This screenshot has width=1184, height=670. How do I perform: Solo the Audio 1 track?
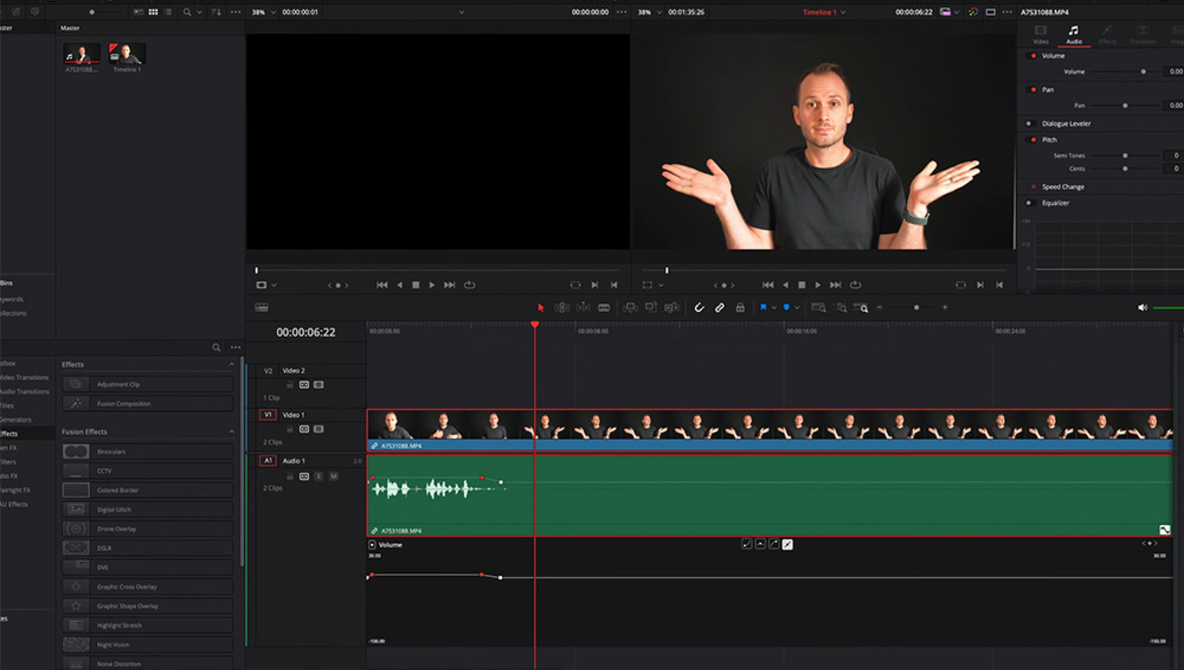click(x=319, y=476)
